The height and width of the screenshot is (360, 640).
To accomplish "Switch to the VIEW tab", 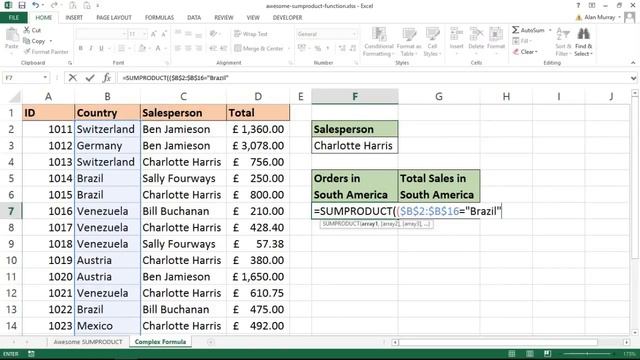I will [253, 18].
